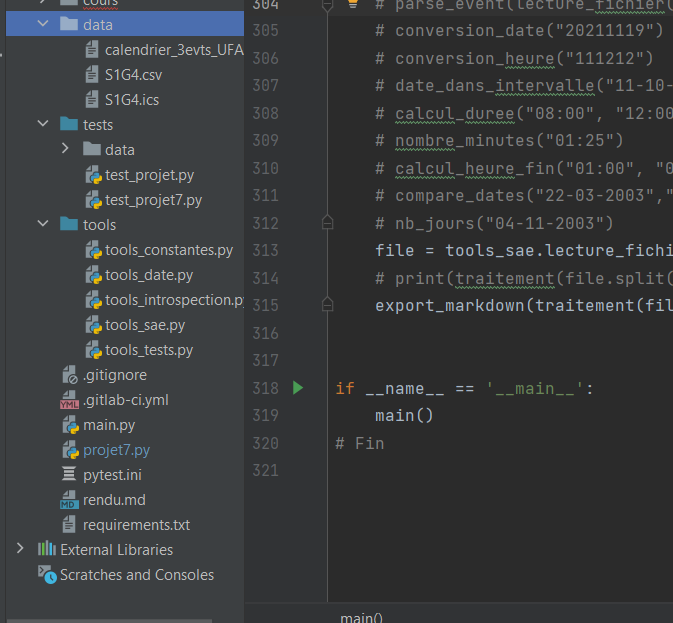Screen dimensions: 673x623
Task: Click the yellow lightbulb intention icon
Action: point(351,4)
